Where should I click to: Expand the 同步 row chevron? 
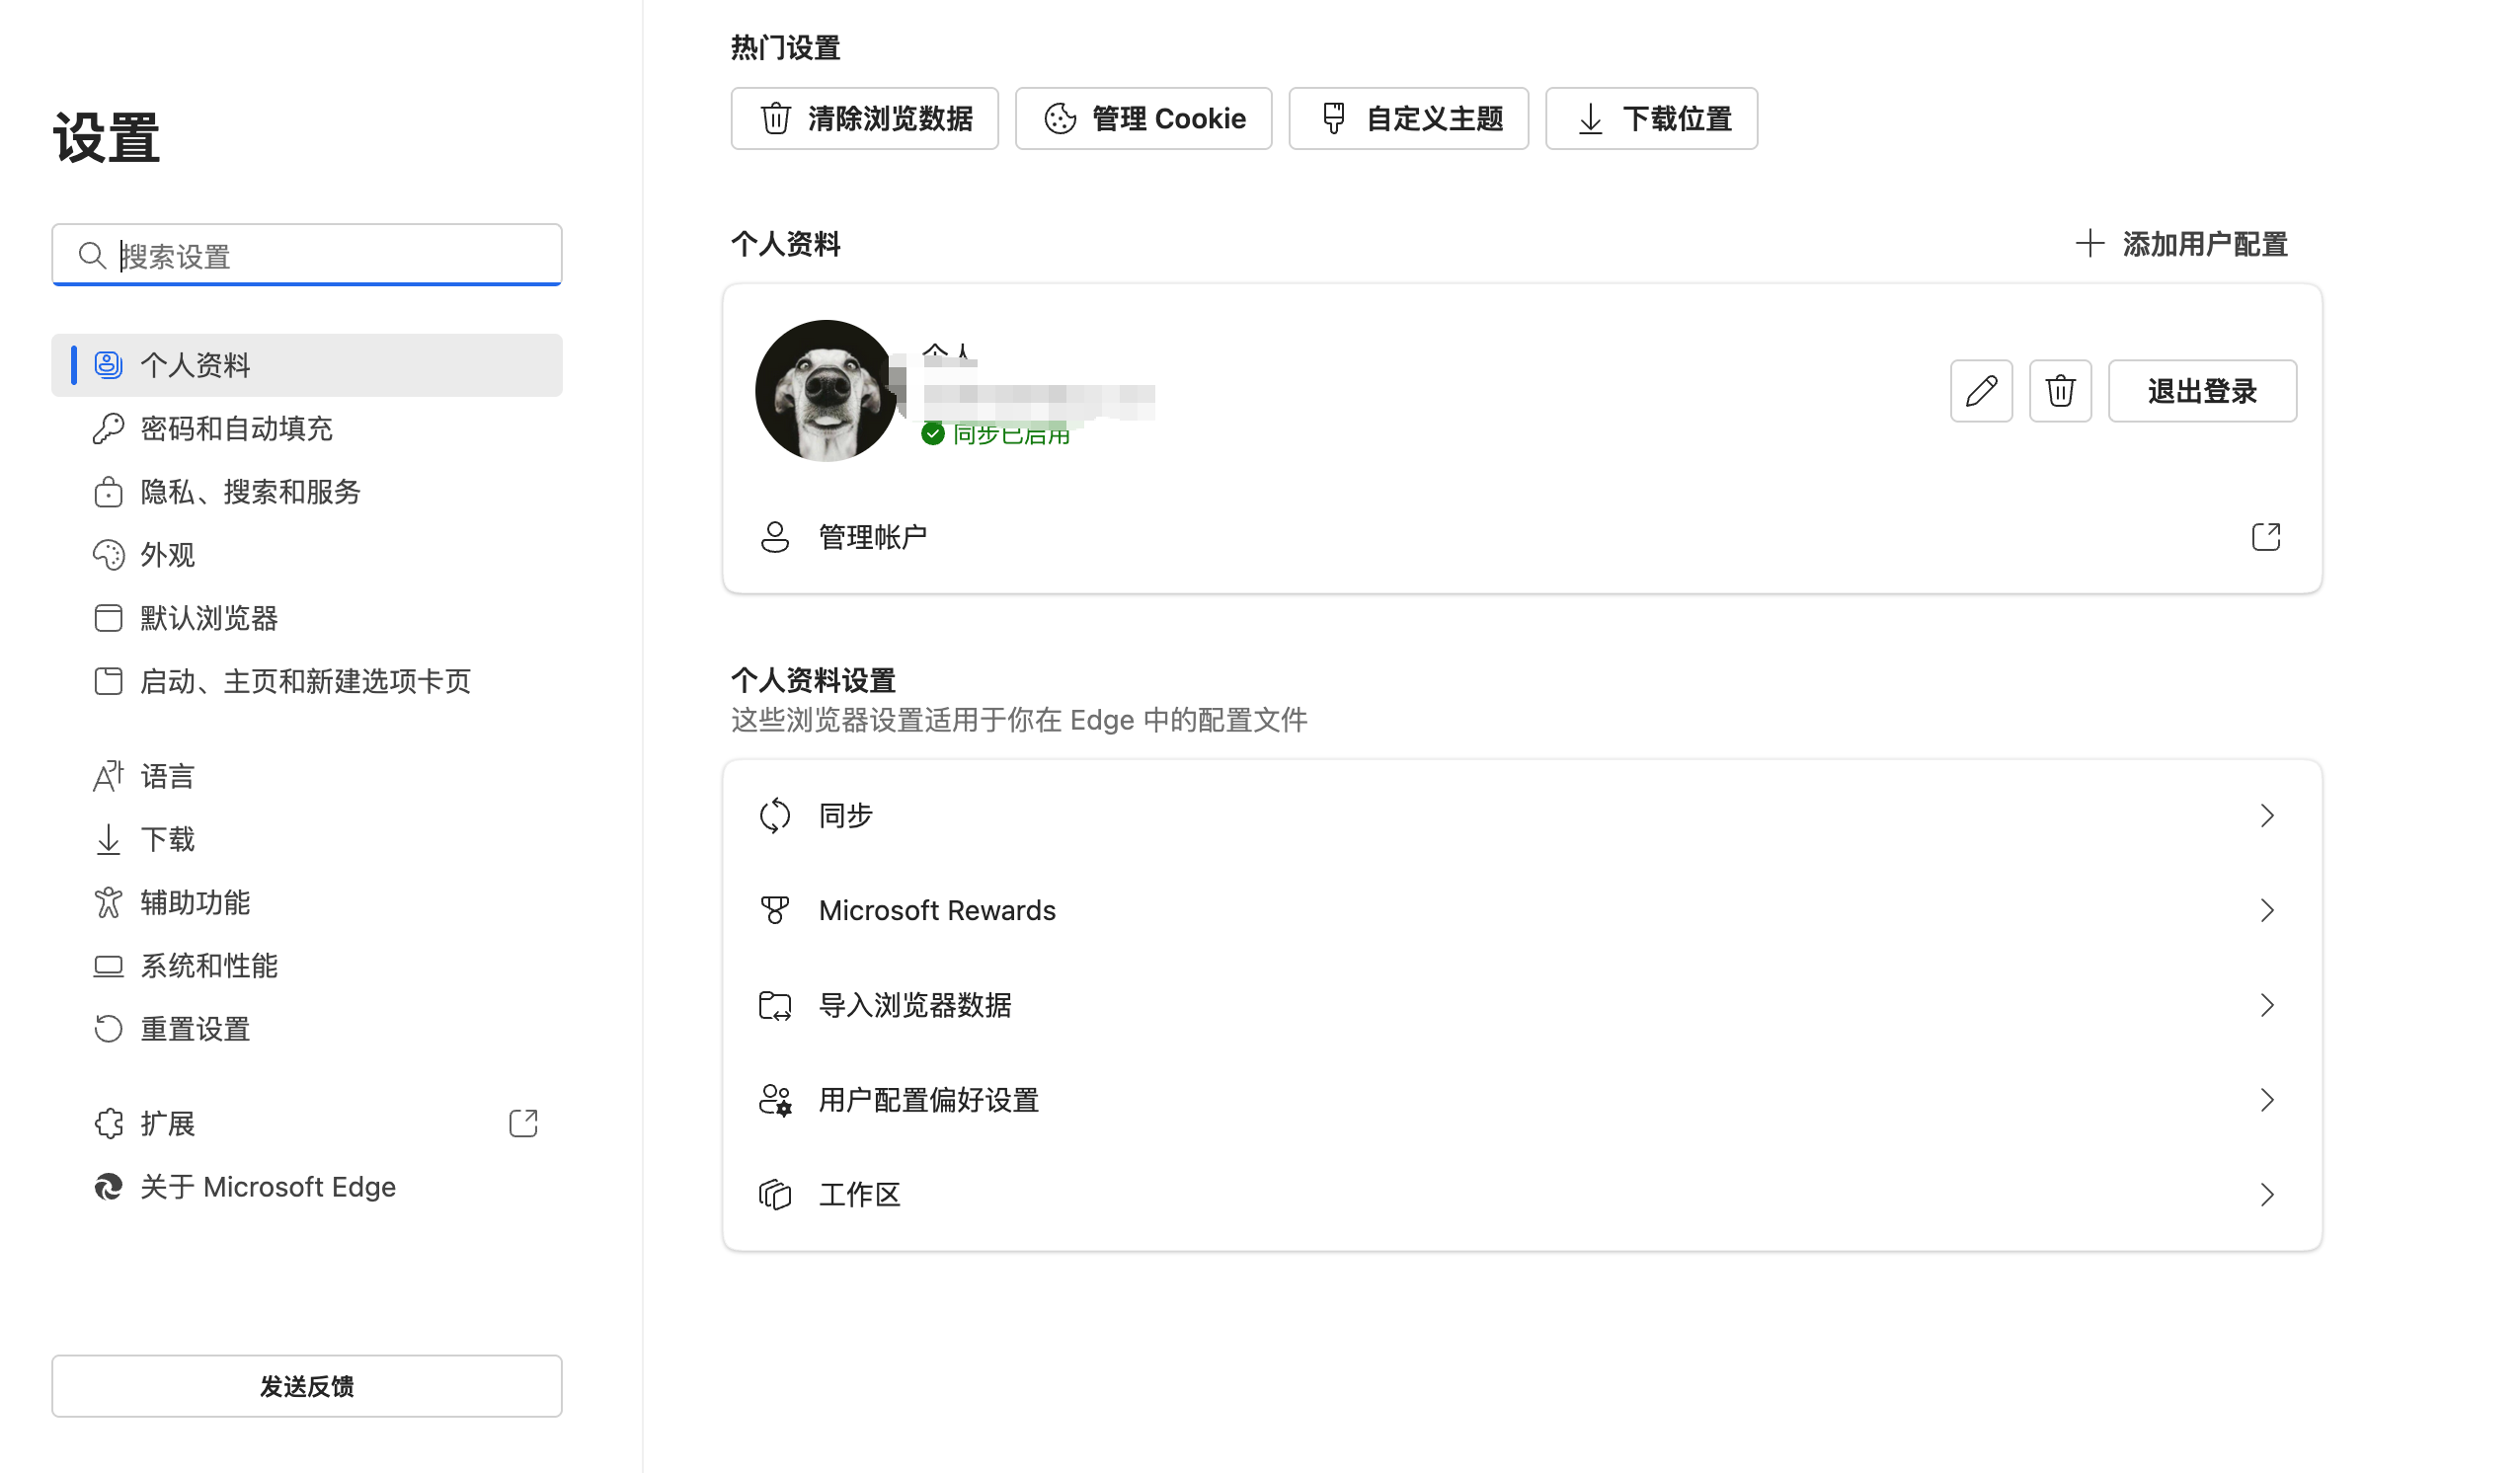pyautogui.click(x=2266, y=816)
